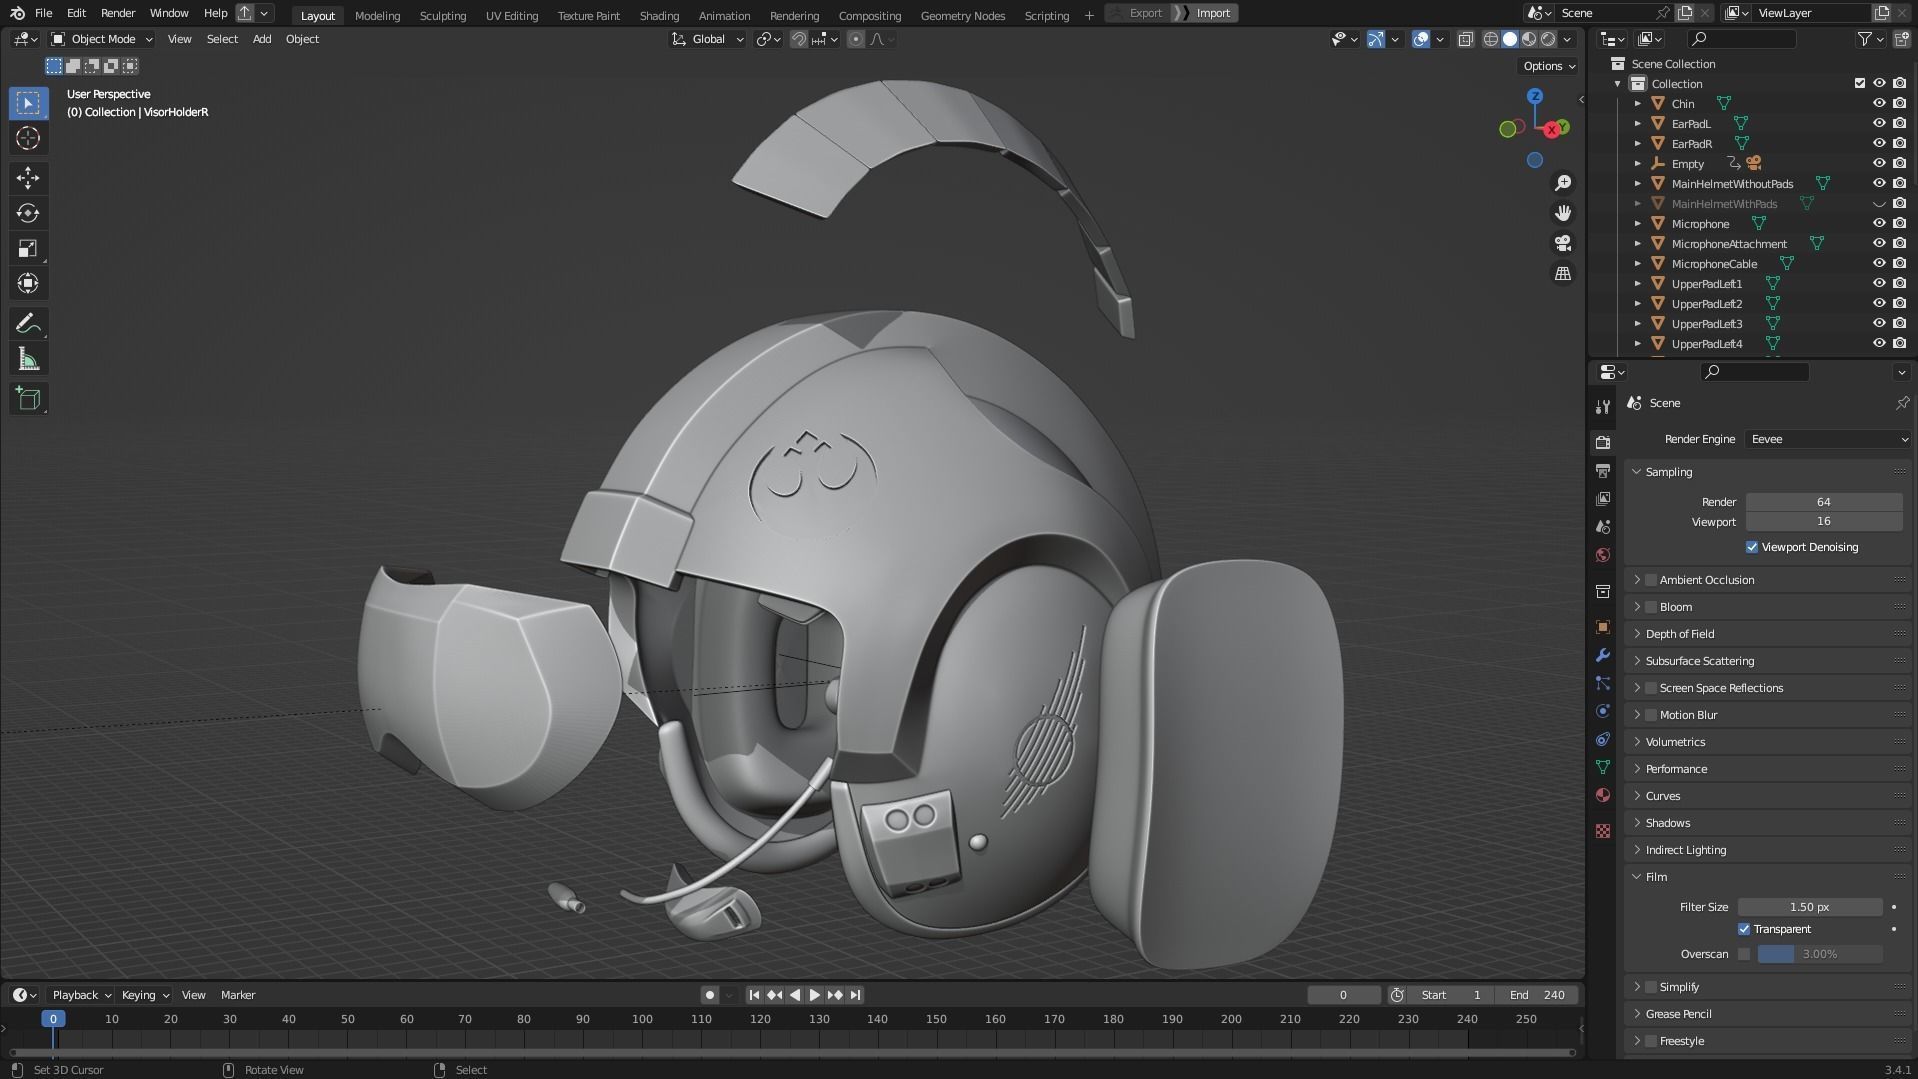Viewport: 1918px width, 1079px height.
Task: Activate the Scale tool
Action: pos(28,248)
